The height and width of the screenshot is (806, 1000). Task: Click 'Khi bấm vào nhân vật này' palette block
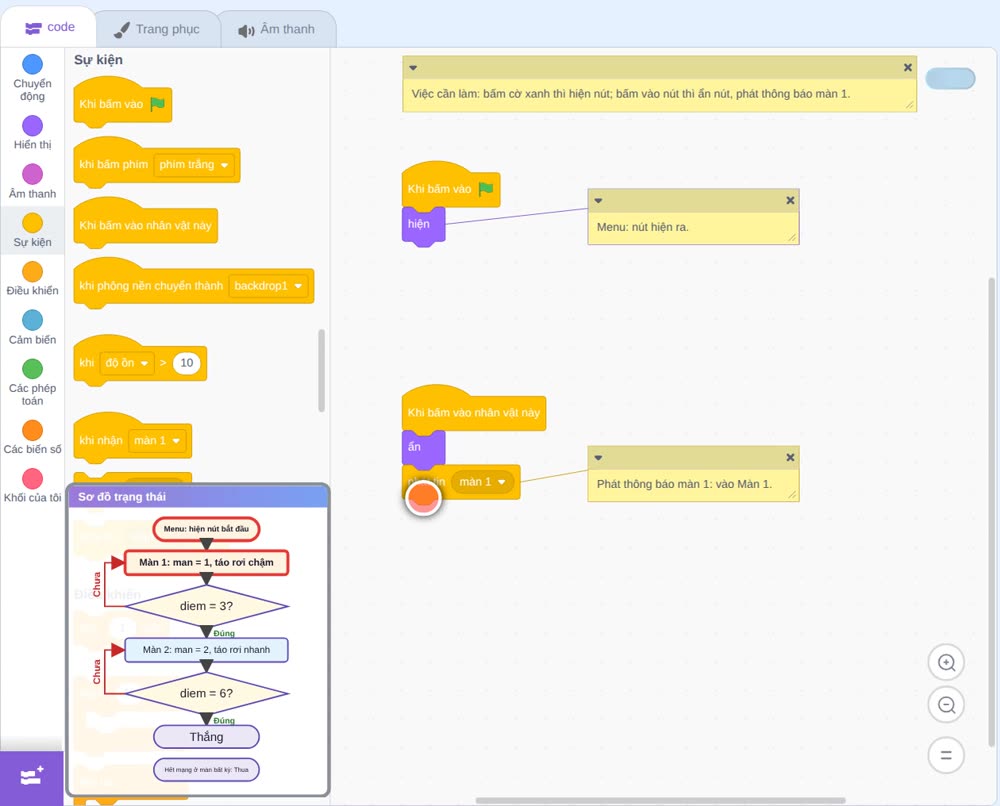pyautogui.click(x=145, y=223)
